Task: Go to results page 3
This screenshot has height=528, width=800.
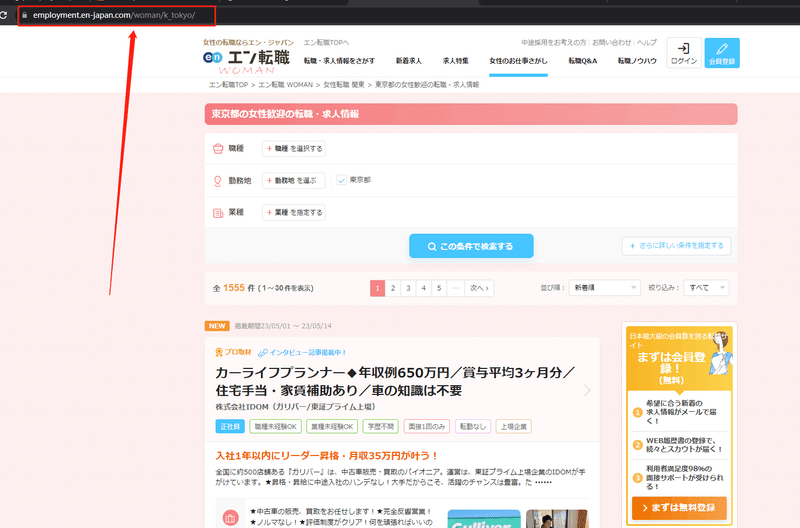Action: (408, 288)
